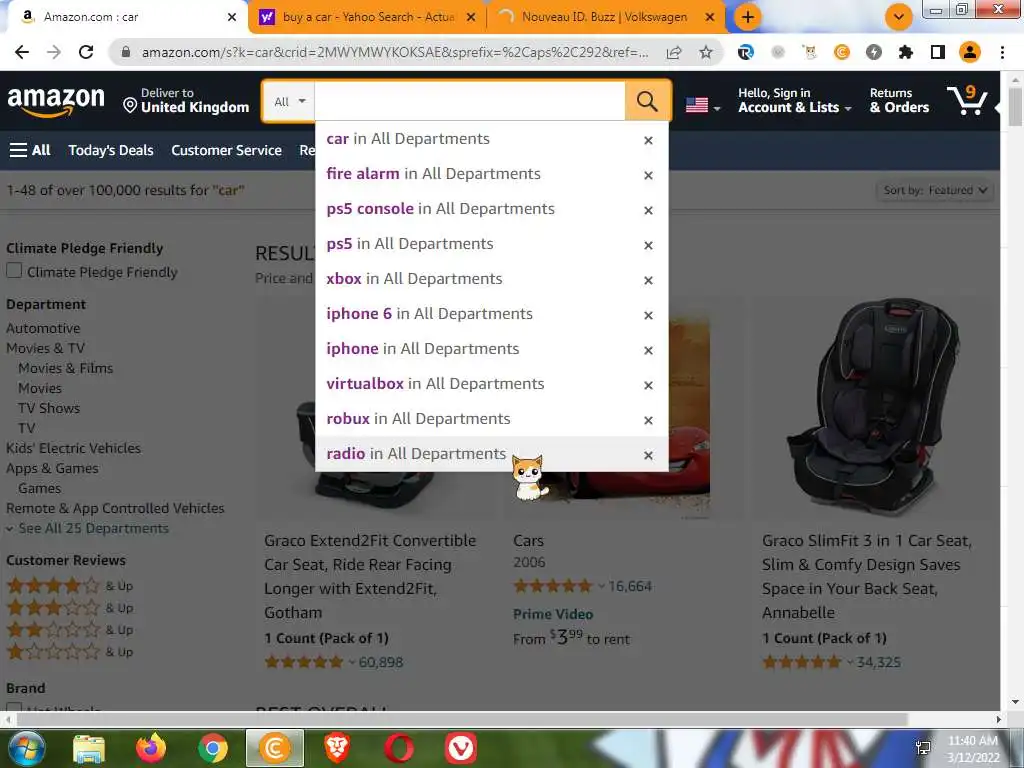Launch Firefox from taskbar
Screen dimensions: 1024x768
tap(151, 748)
